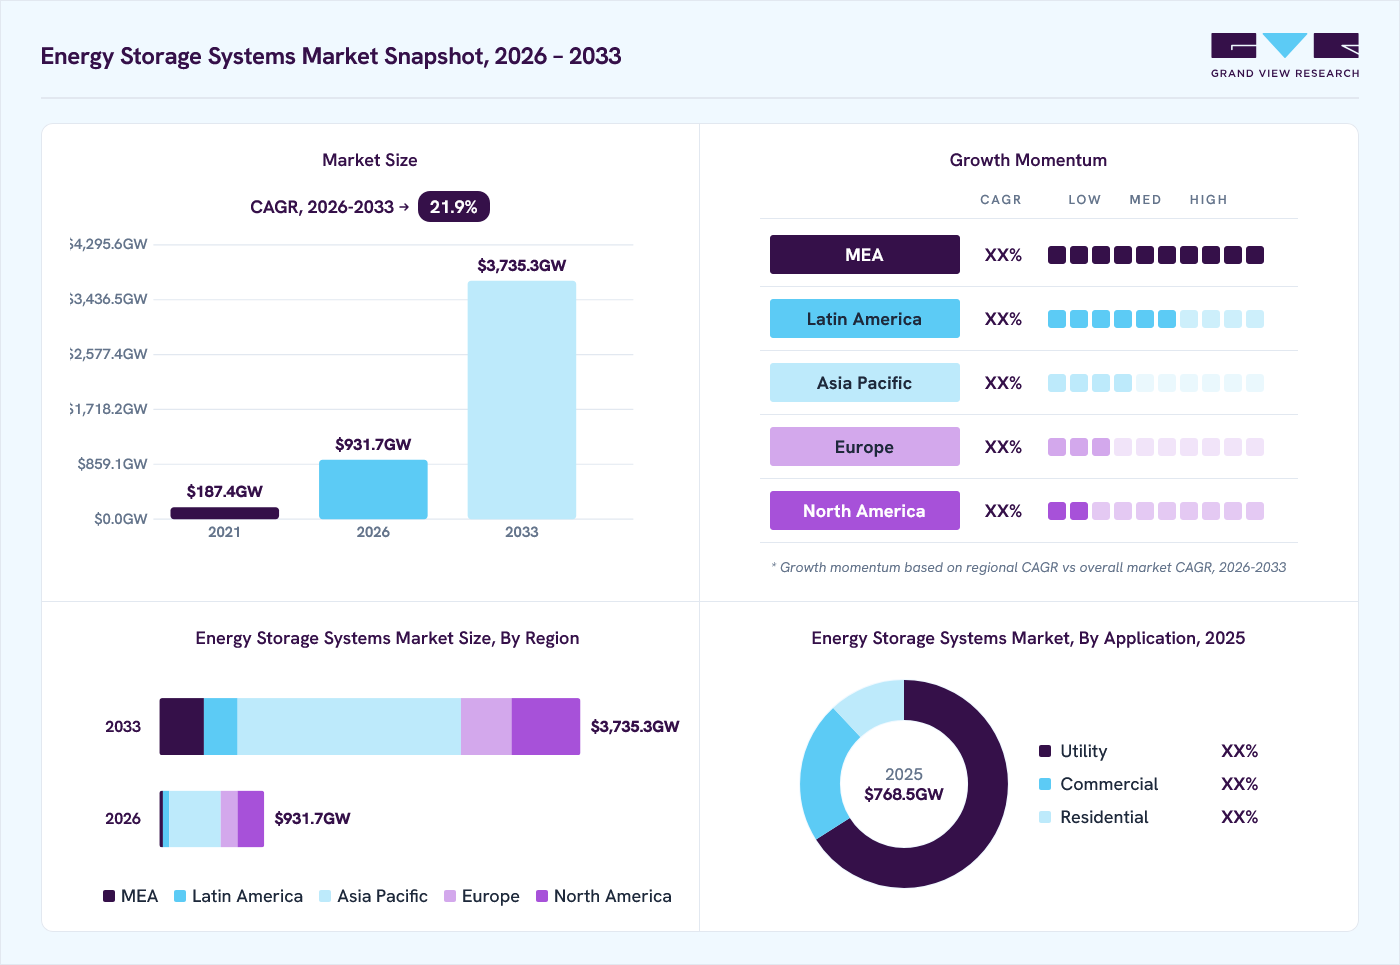Image resolution: width=1400 pixels, height=965 pixels.
Task: Click the MEA row XX% CAGR value
Action: point(1003,255)
